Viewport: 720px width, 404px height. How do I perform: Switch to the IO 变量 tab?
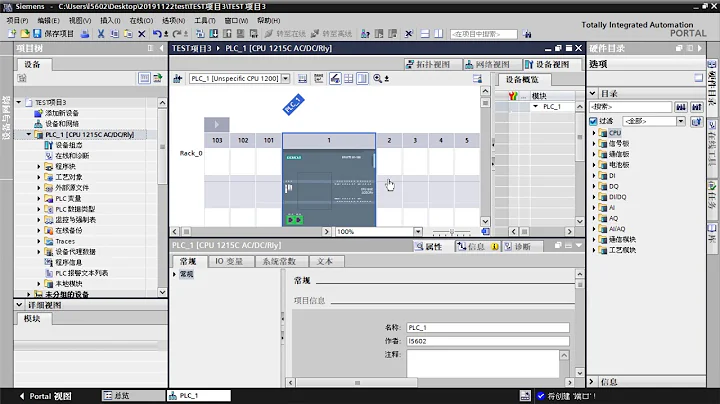pos(229,261)
